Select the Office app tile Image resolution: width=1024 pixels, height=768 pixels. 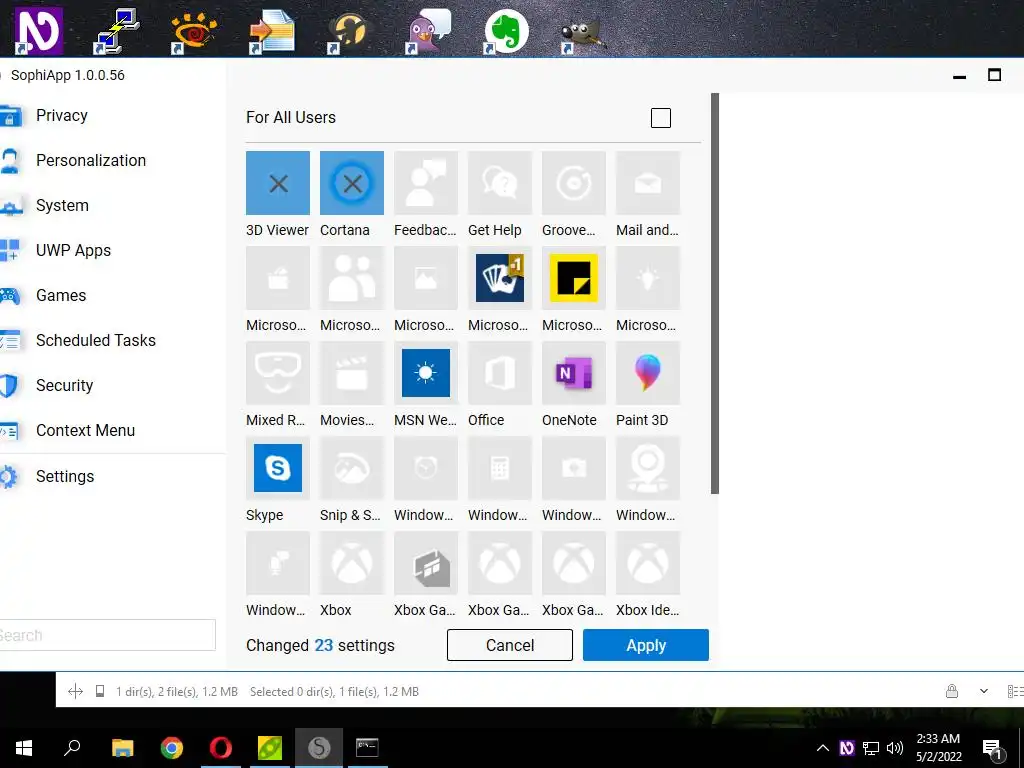pyautogui.click(x=500, y=373)
